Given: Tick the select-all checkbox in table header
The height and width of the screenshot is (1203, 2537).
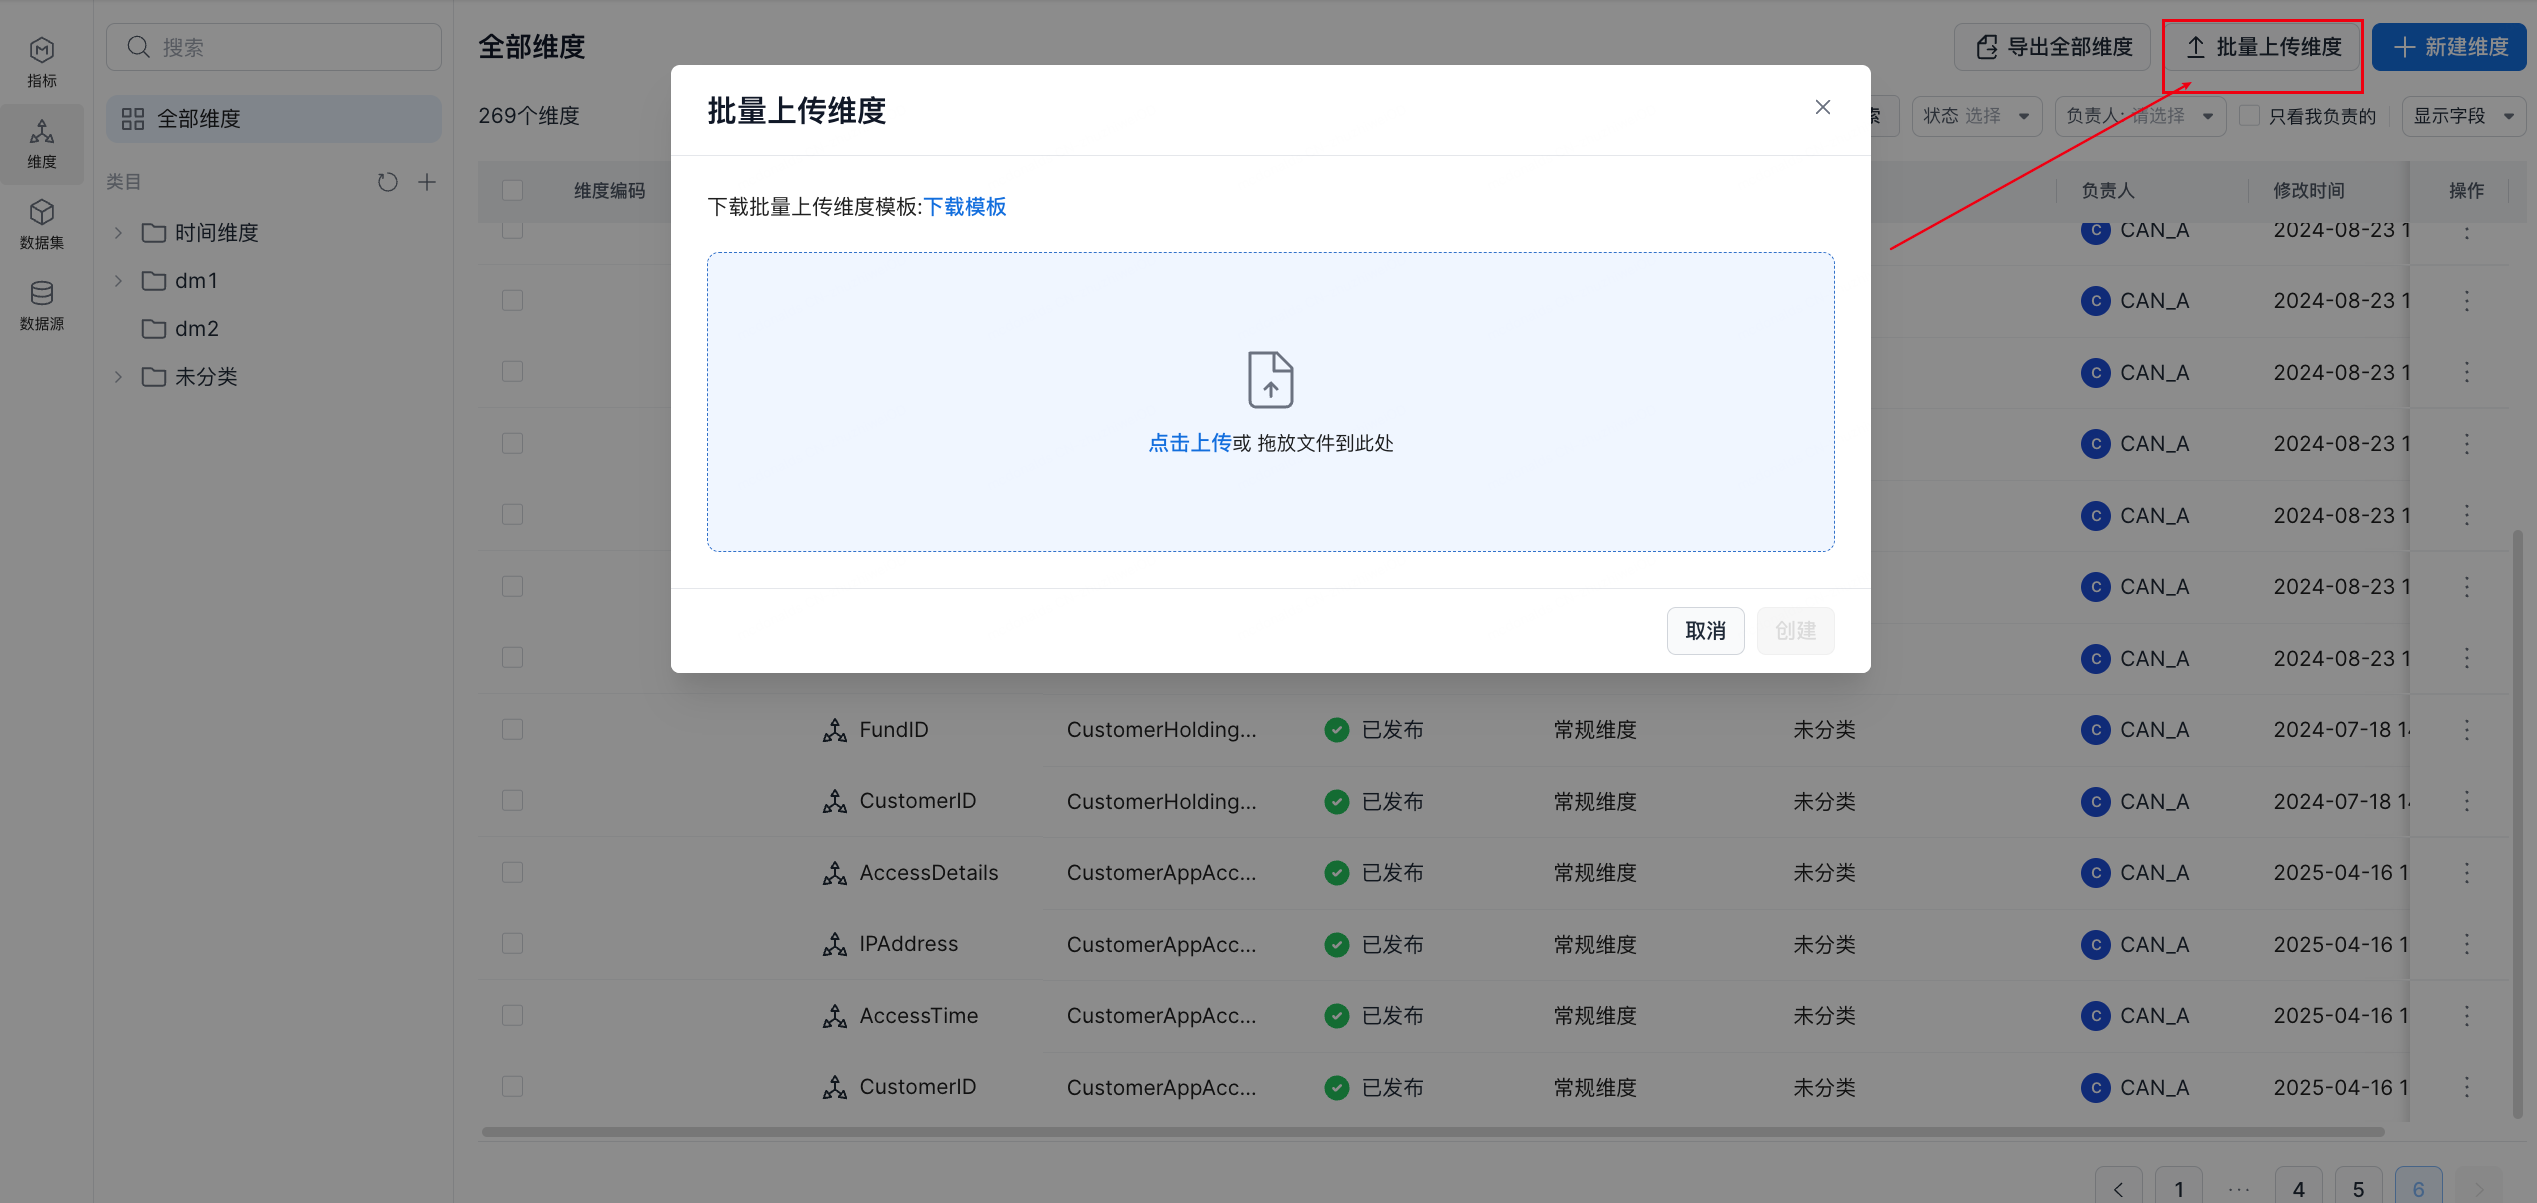Looking at the screenshot, I should pos(513,190).
